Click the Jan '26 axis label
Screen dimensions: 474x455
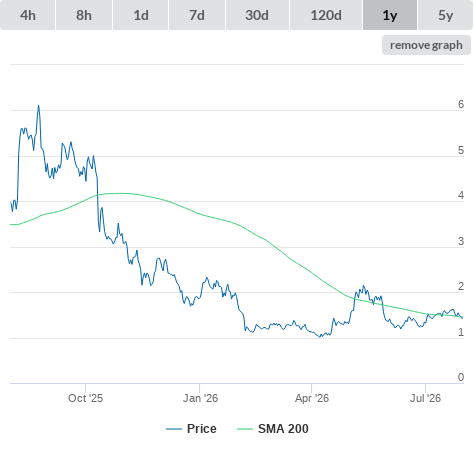coord(200,398)
